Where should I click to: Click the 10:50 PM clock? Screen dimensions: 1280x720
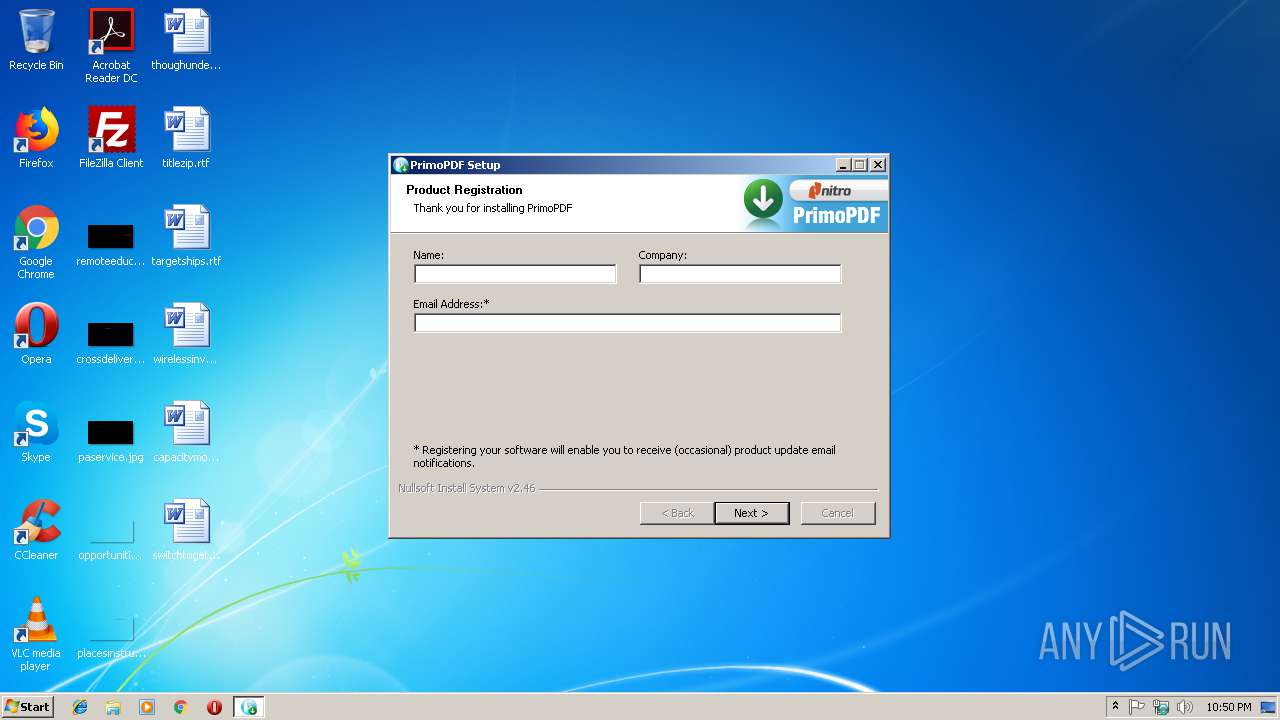tap(1229, 707)
